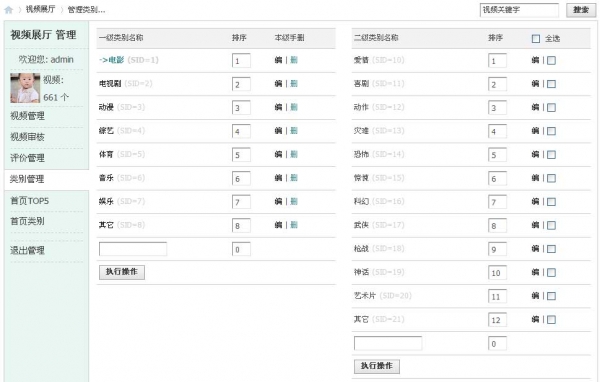The image size is (600, 382).
Task: Click the delete icon for 电视剧 row
Action: tap(293, 83)
